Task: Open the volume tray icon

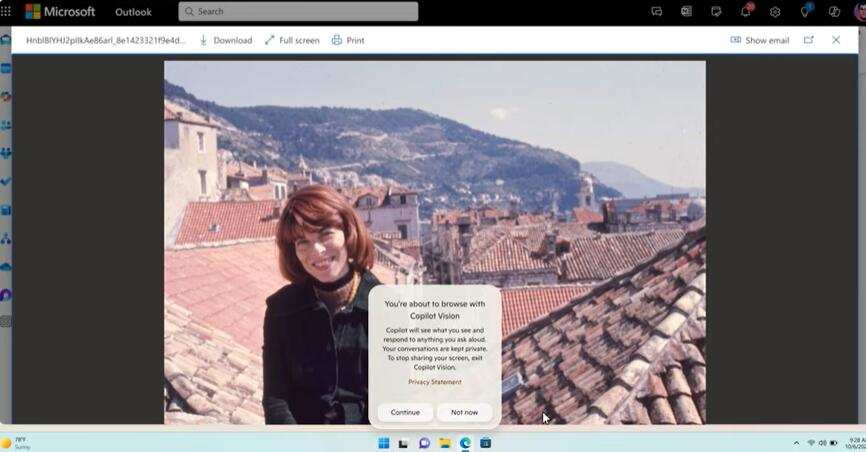Action: point(822,443)
